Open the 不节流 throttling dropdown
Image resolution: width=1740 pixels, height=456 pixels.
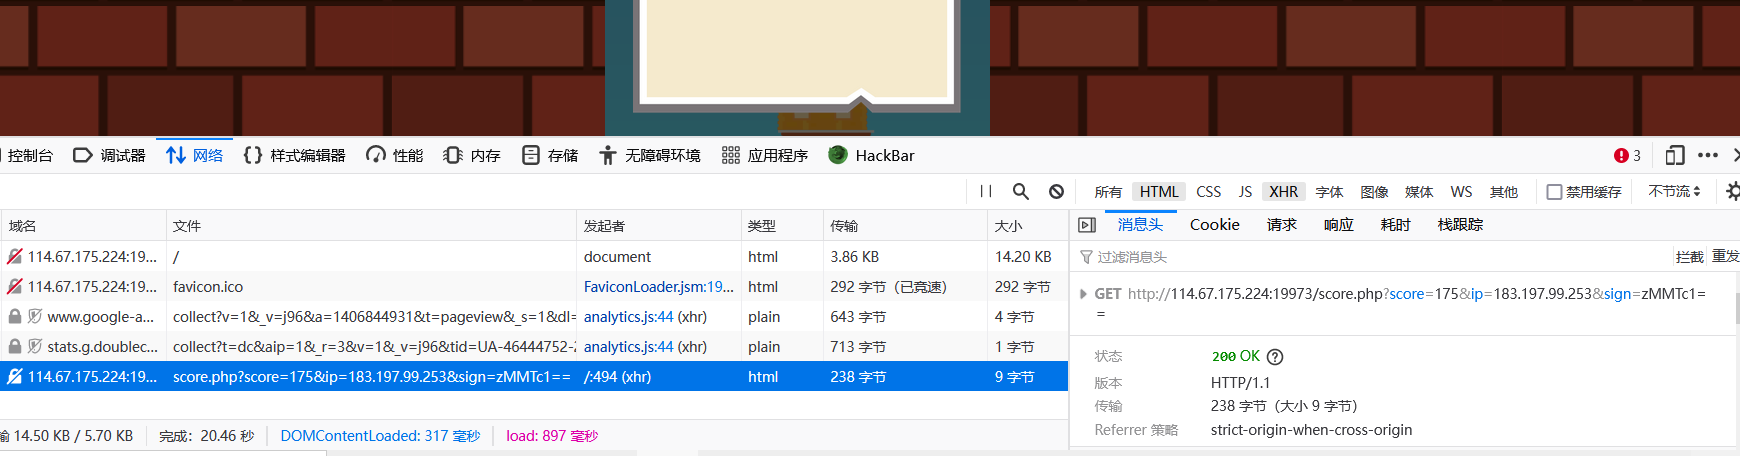pyautogui.click(x=1674, y=191)
